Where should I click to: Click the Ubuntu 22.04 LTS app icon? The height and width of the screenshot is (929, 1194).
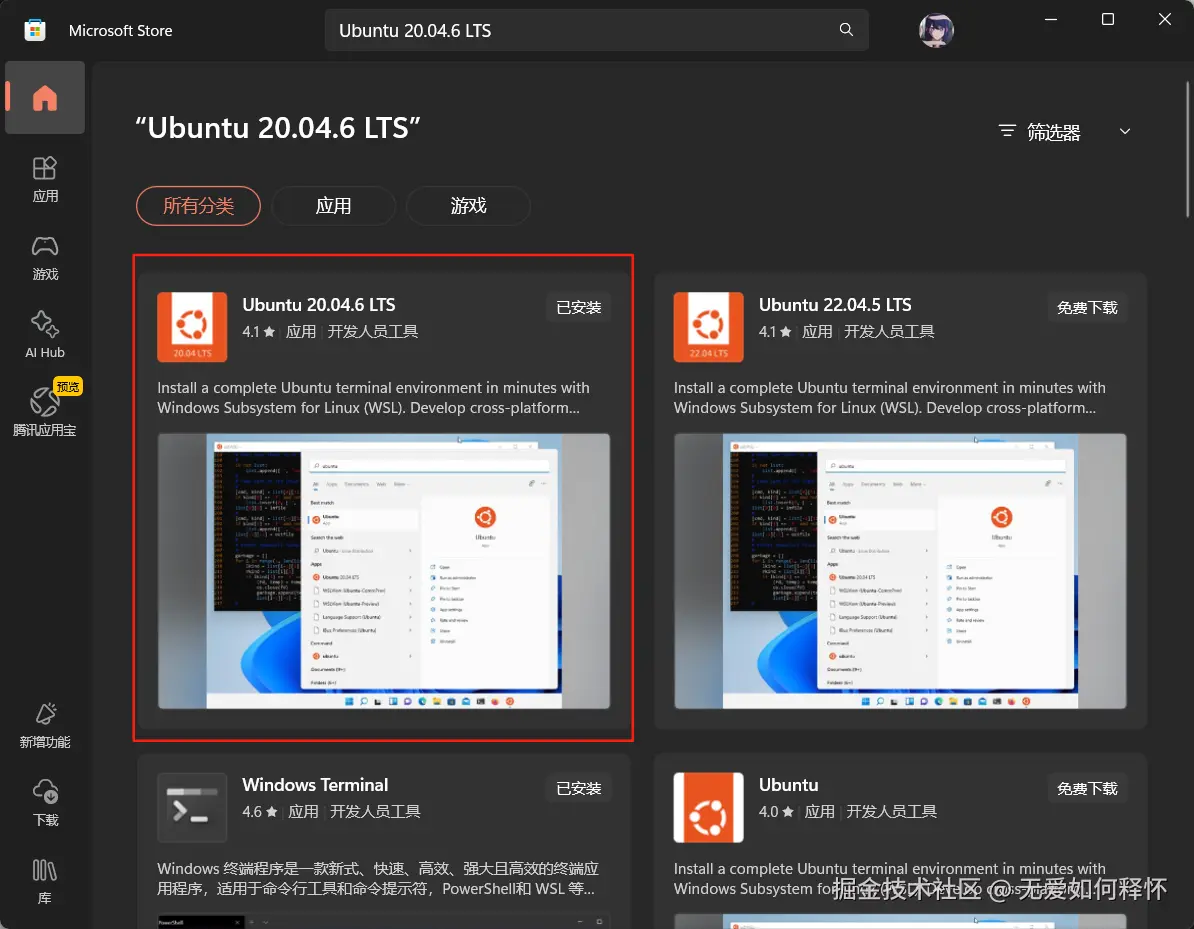(x=708, y=327)
